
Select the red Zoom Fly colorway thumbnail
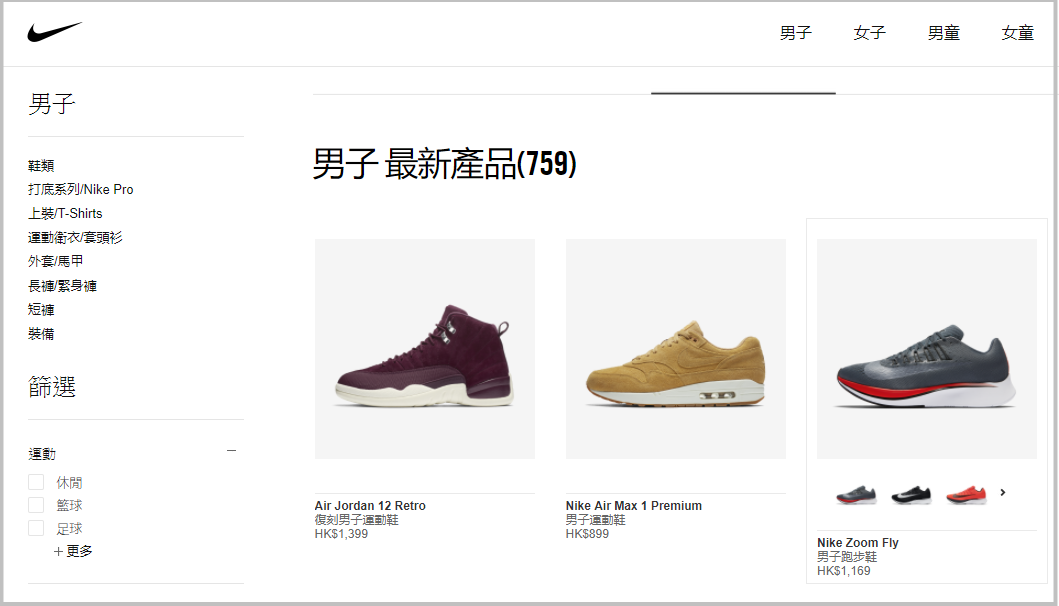tap(966, 494)
